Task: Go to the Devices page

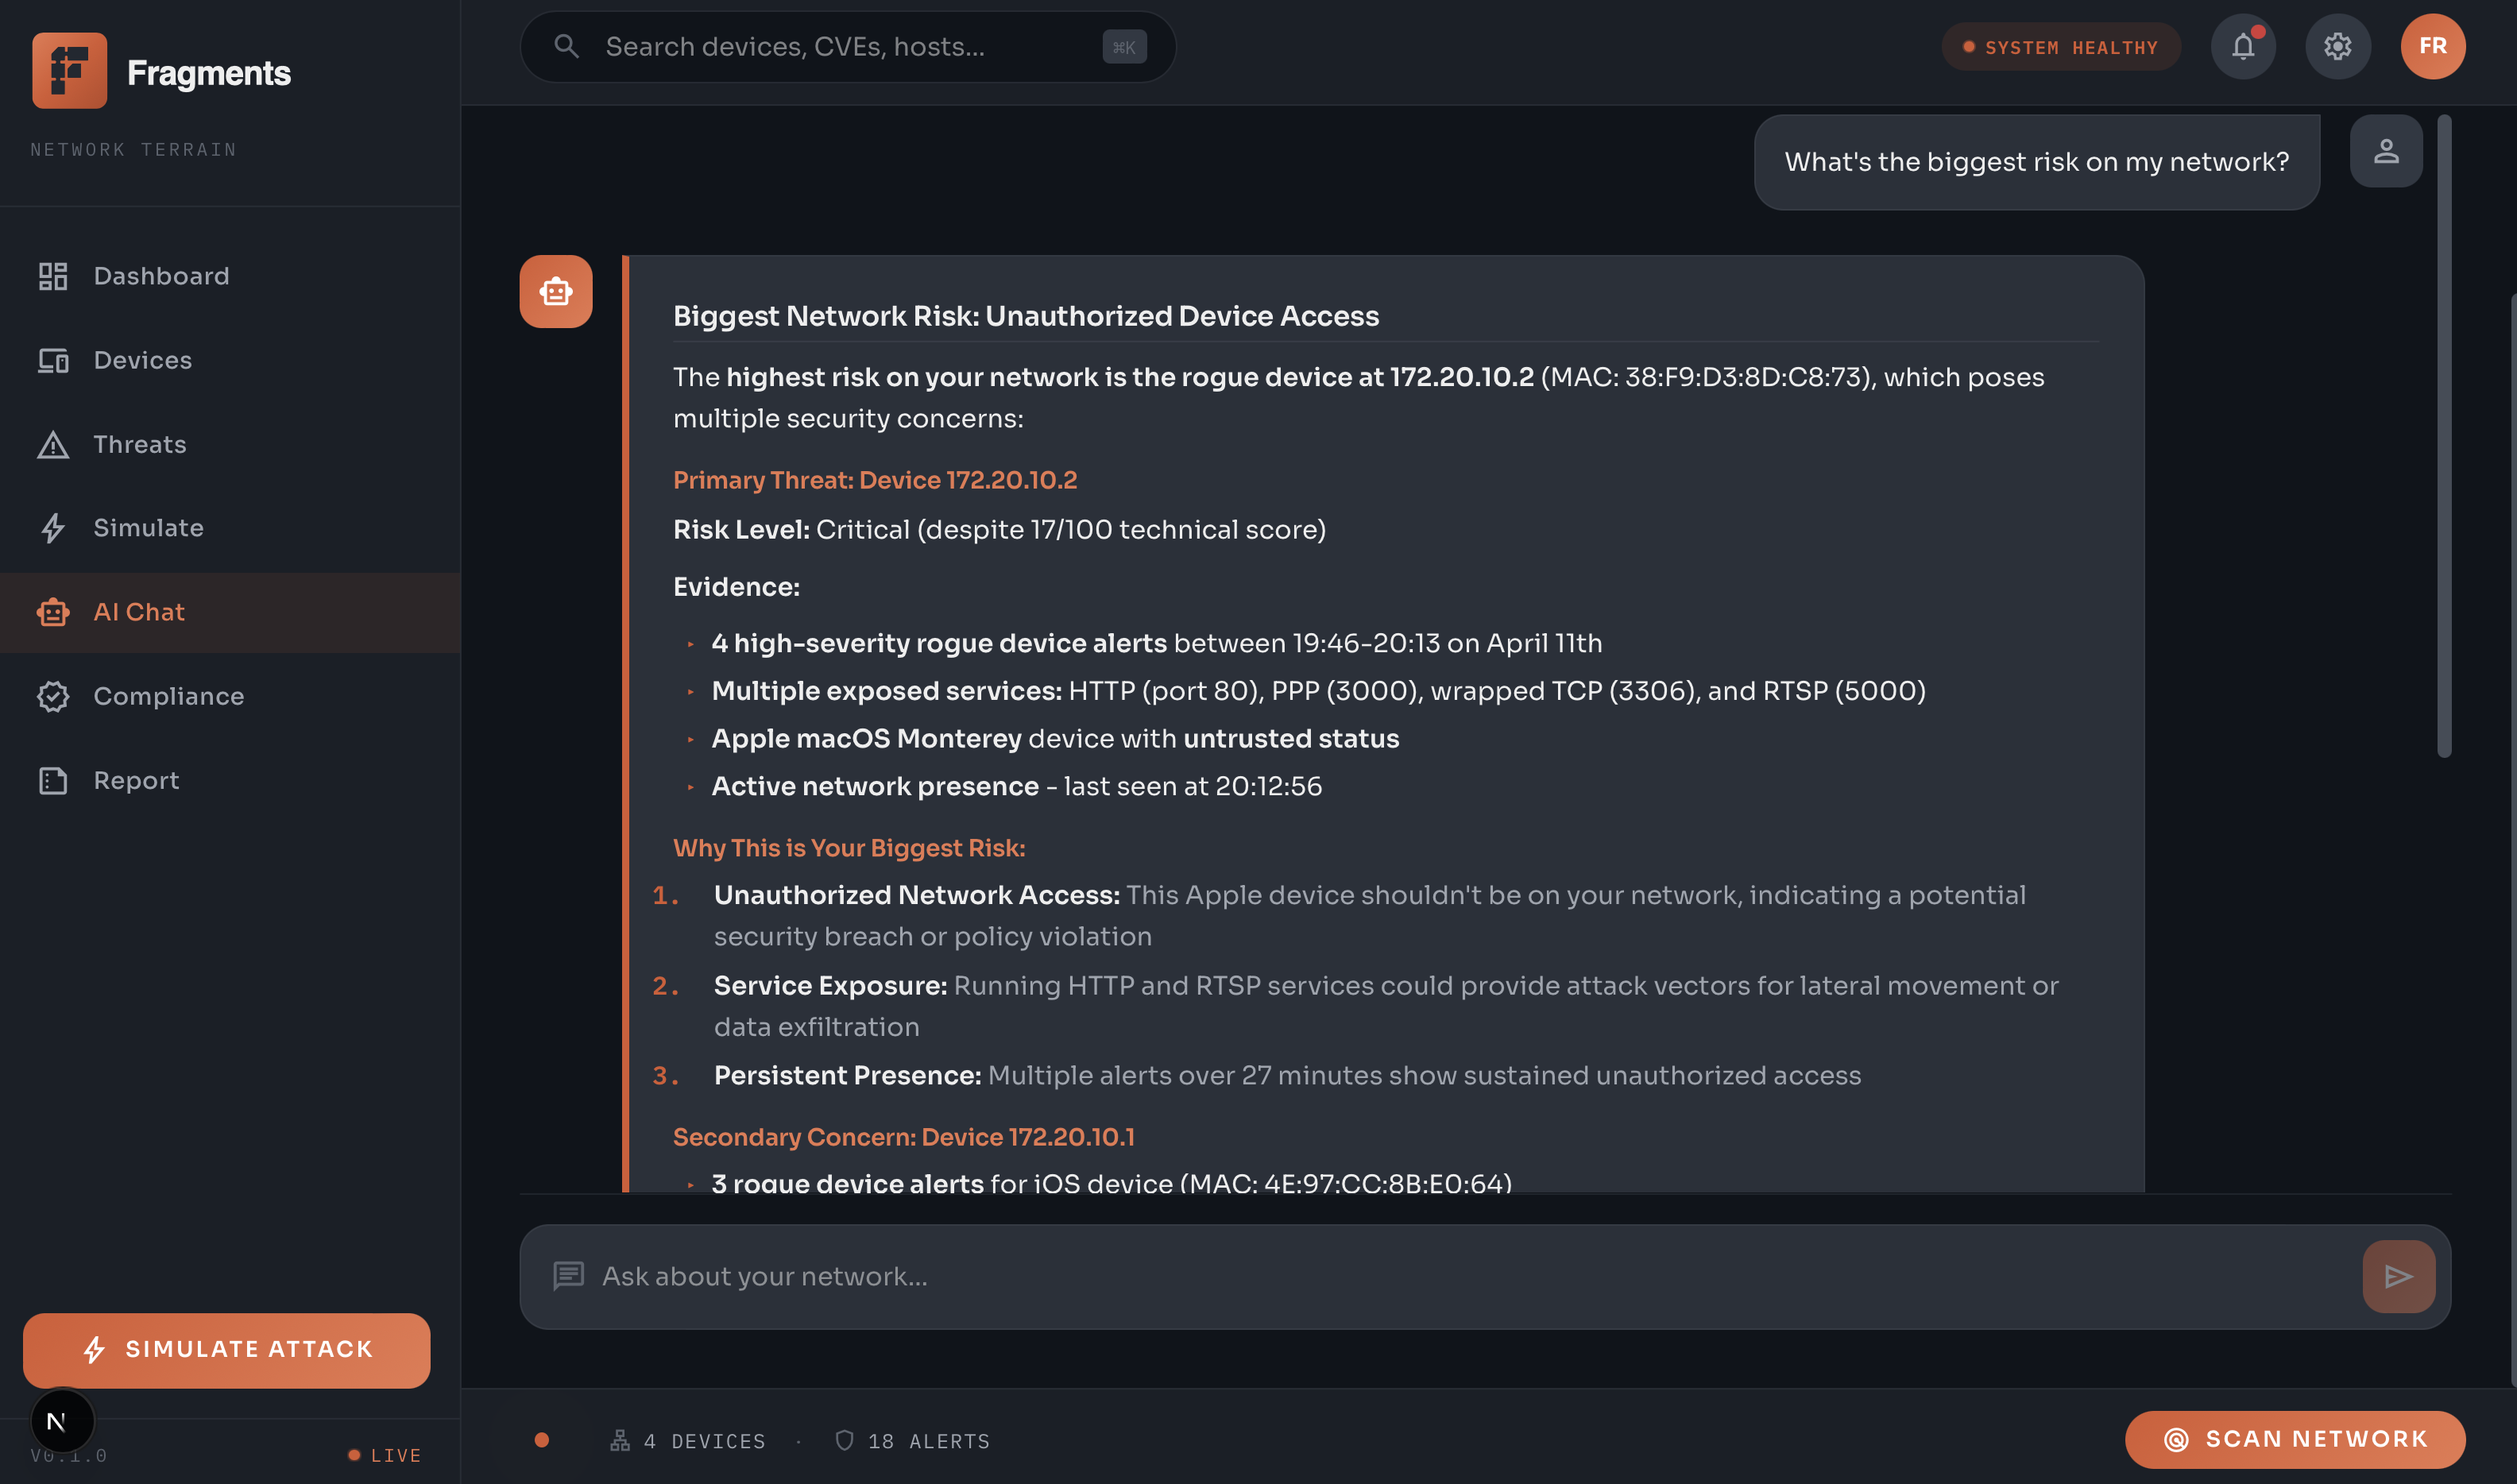Action: coord(142,360)
